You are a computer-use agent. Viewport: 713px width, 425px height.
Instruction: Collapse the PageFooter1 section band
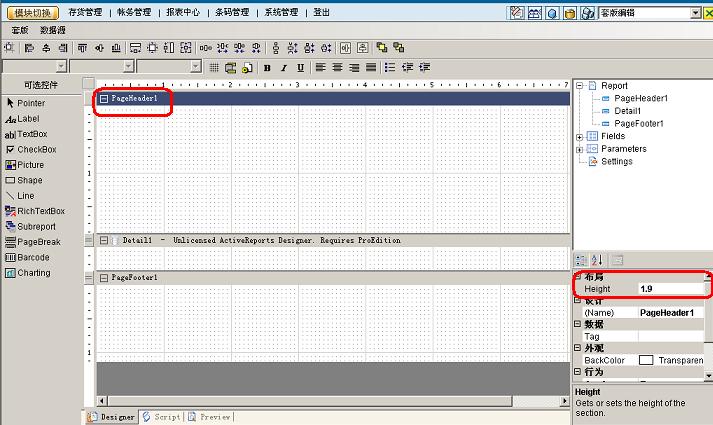click(102, 277)
